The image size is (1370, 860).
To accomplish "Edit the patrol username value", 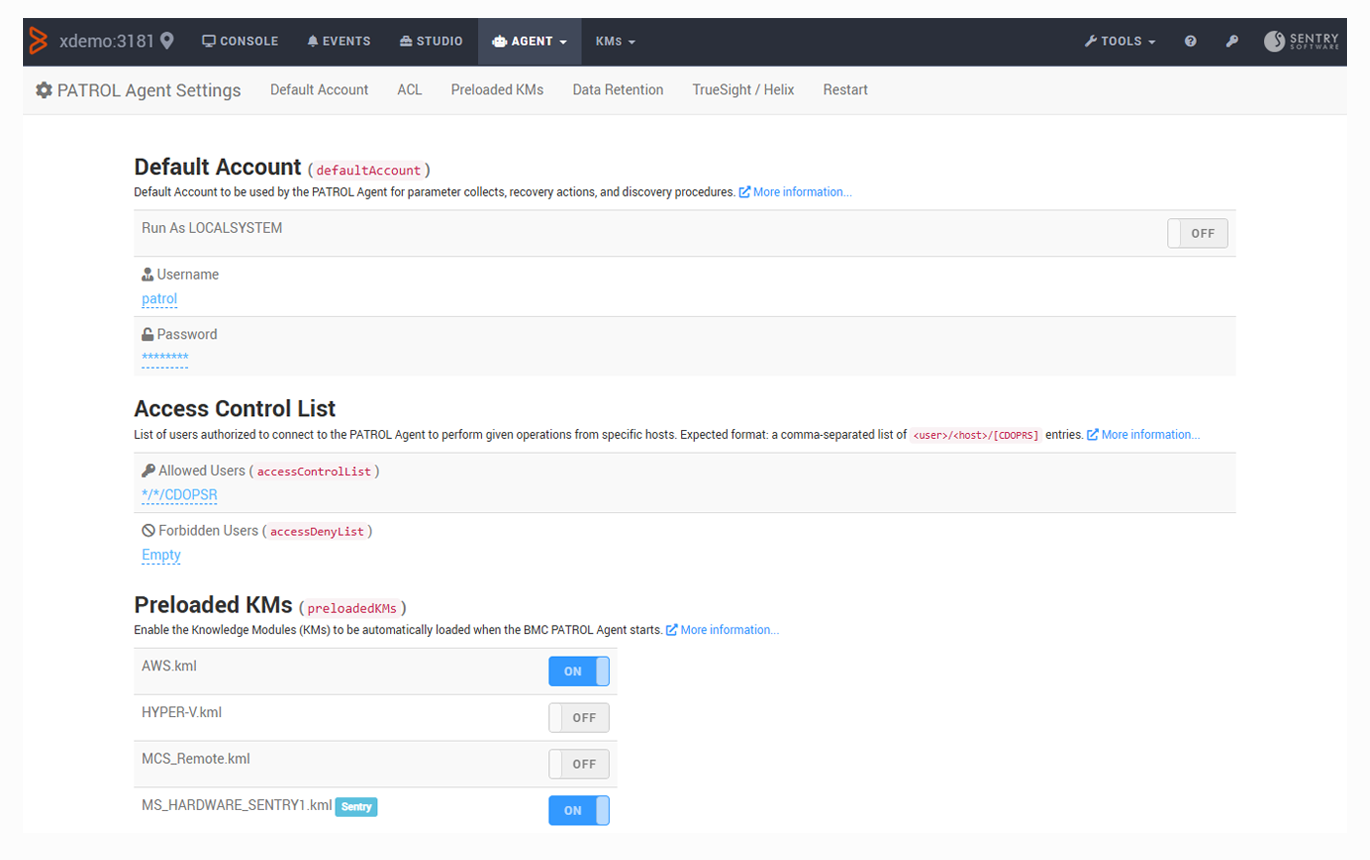I will click(159, 299).
